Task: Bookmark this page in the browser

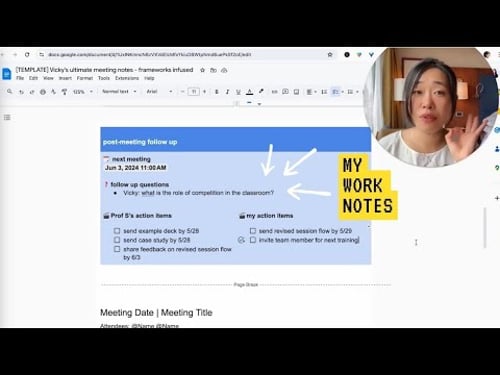Action: pos(330,54)
